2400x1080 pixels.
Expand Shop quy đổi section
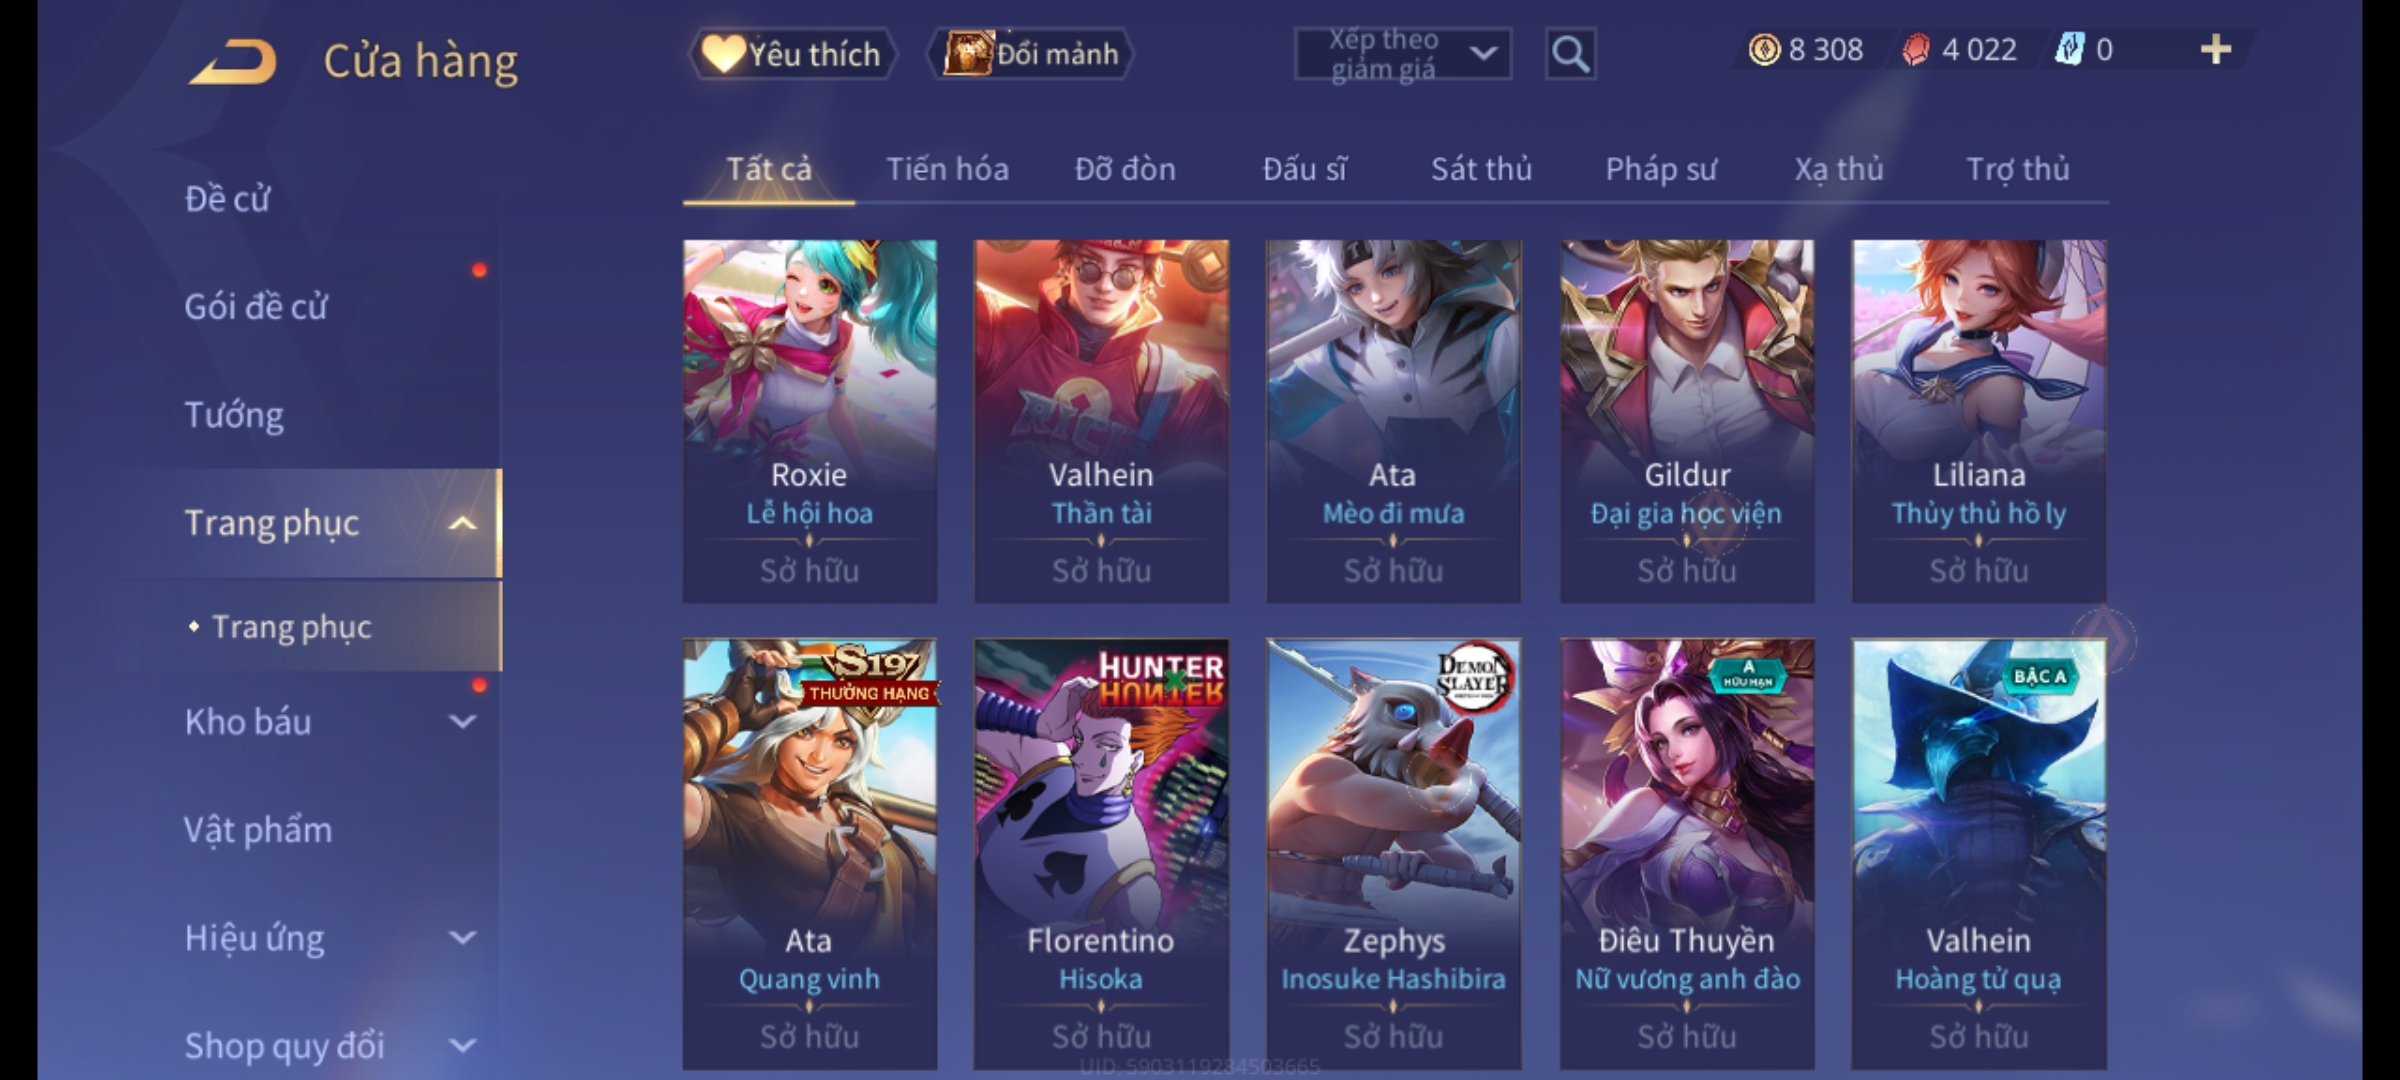[462, 1046]
